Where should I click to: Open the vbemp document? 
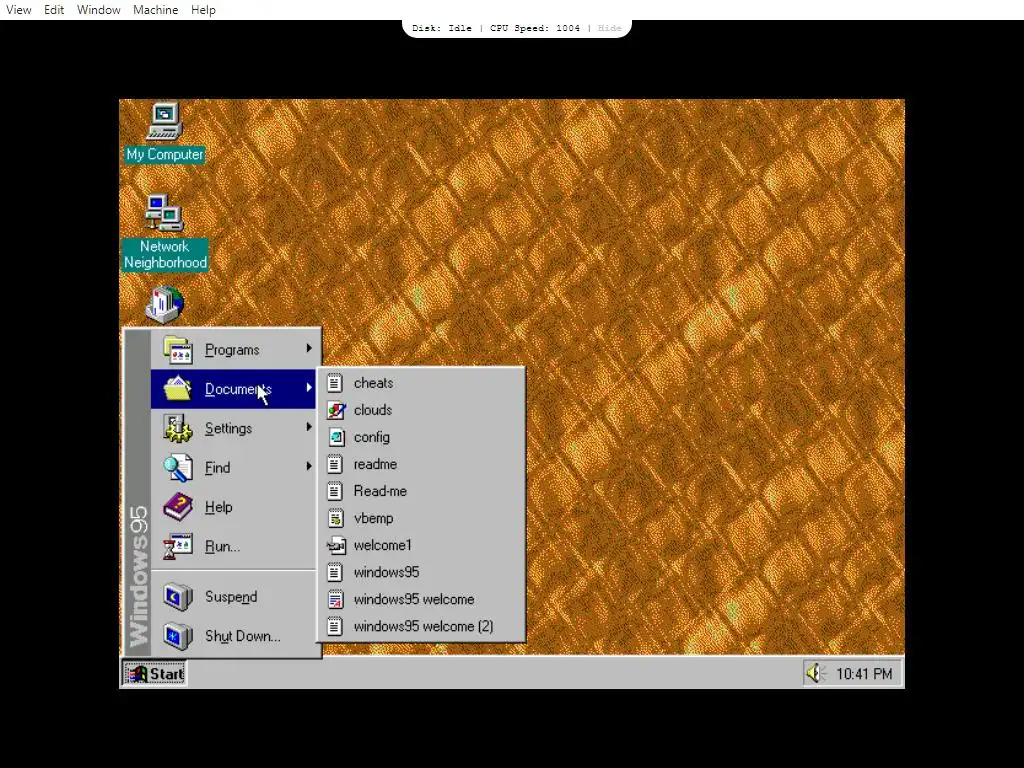click(x=421, y=519)
